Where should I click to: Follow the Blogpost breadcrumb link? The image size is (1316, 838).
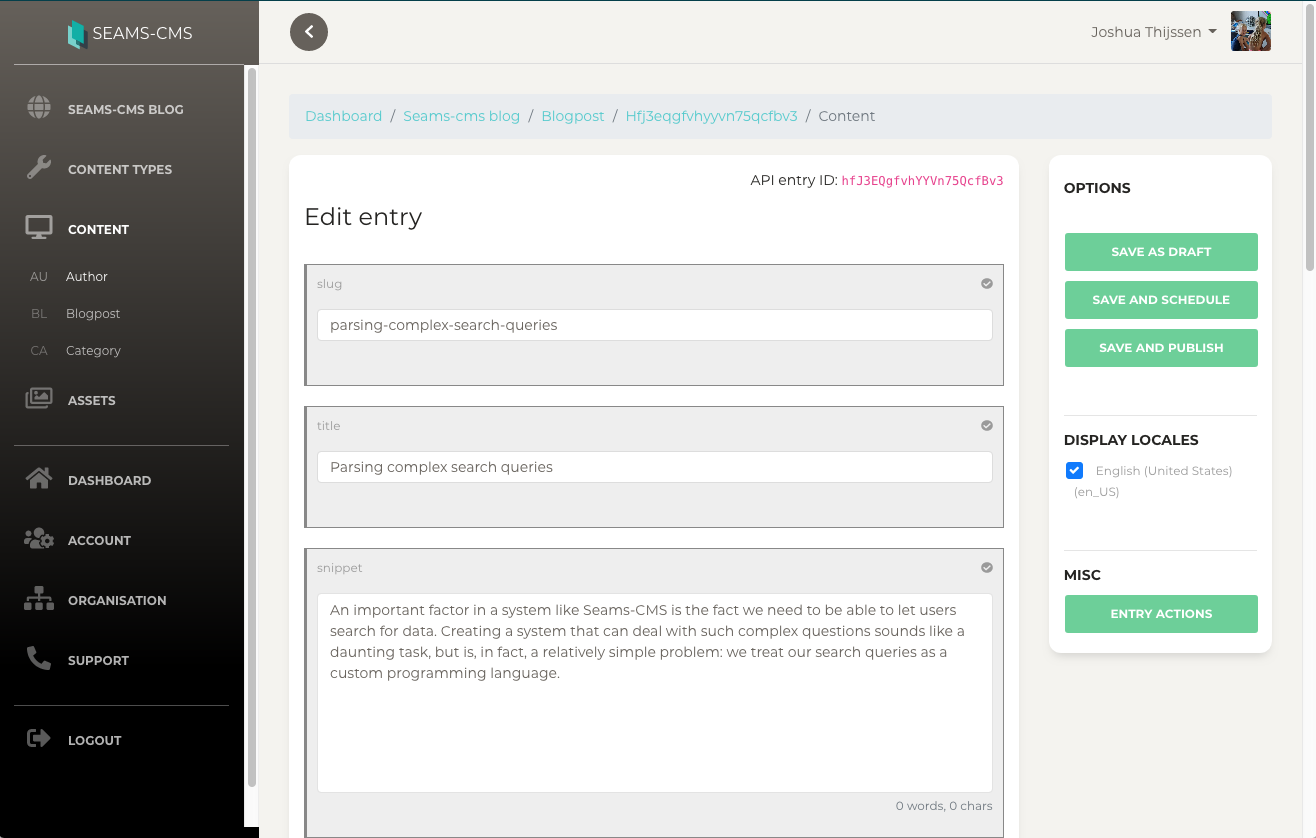pos(573,116)
